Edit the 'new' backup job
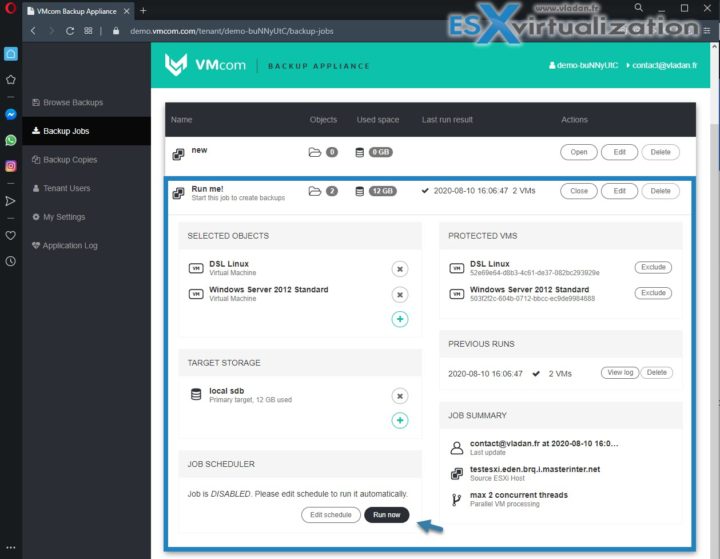 point(619,152)
